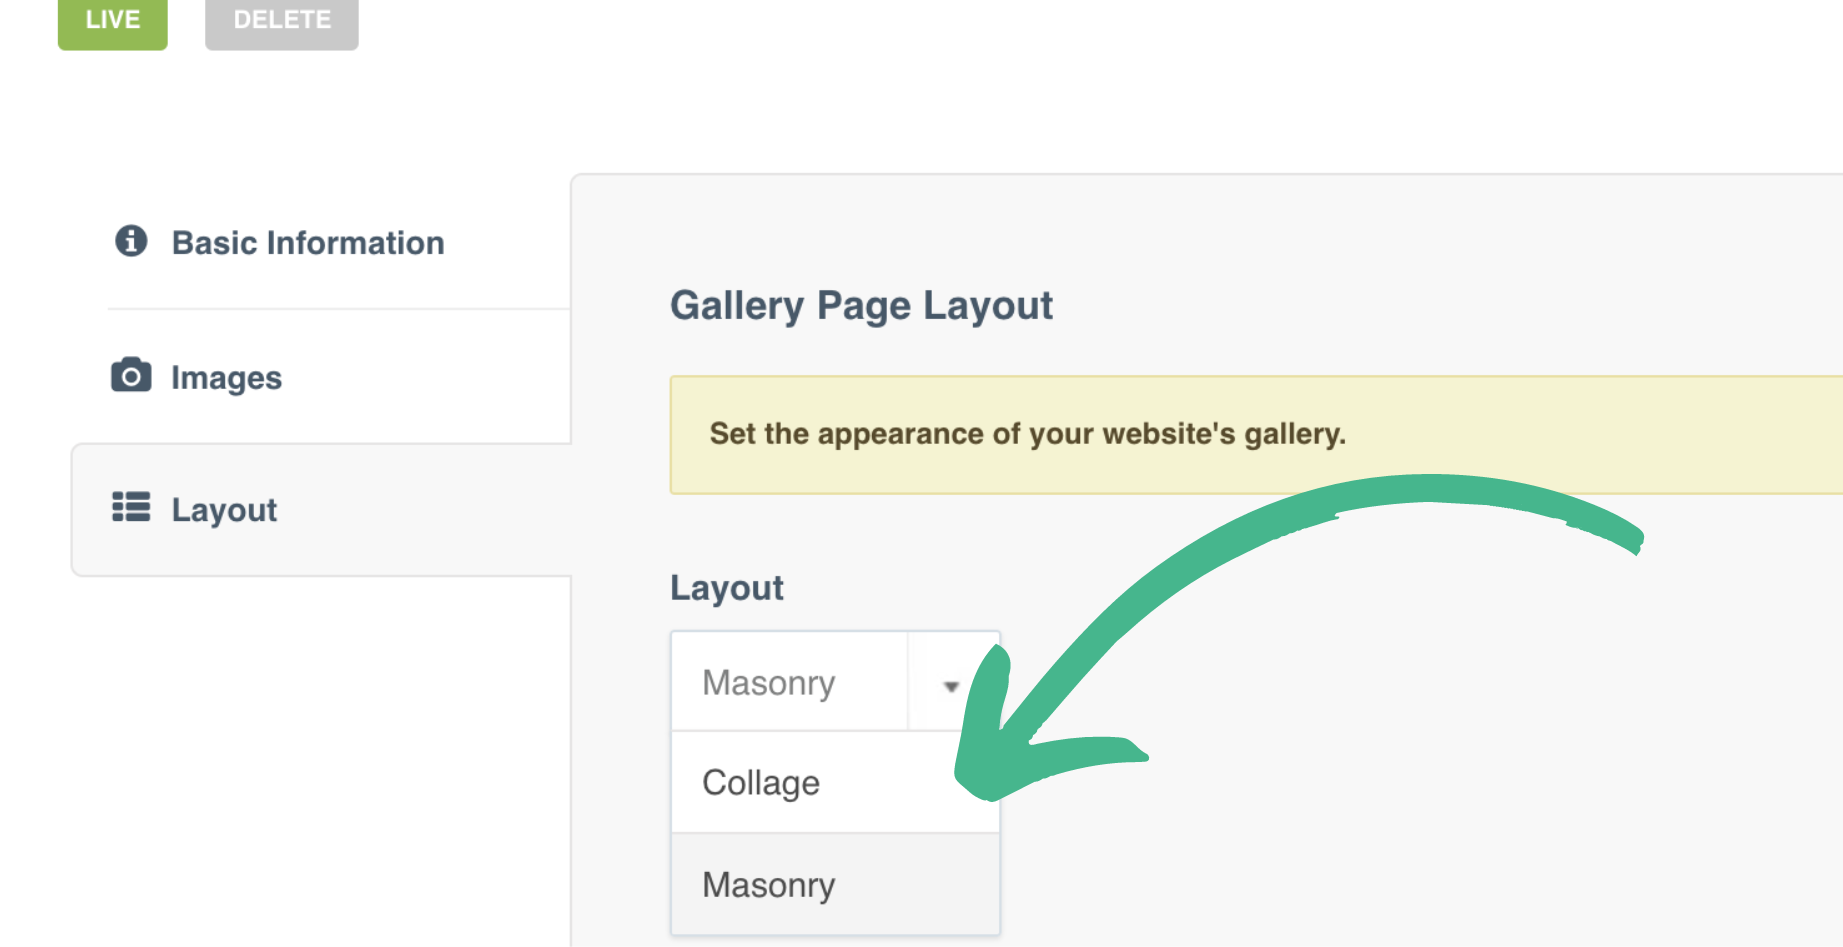
Task: Click the info circle icon beside Basic Information
Action: point(131,241)
